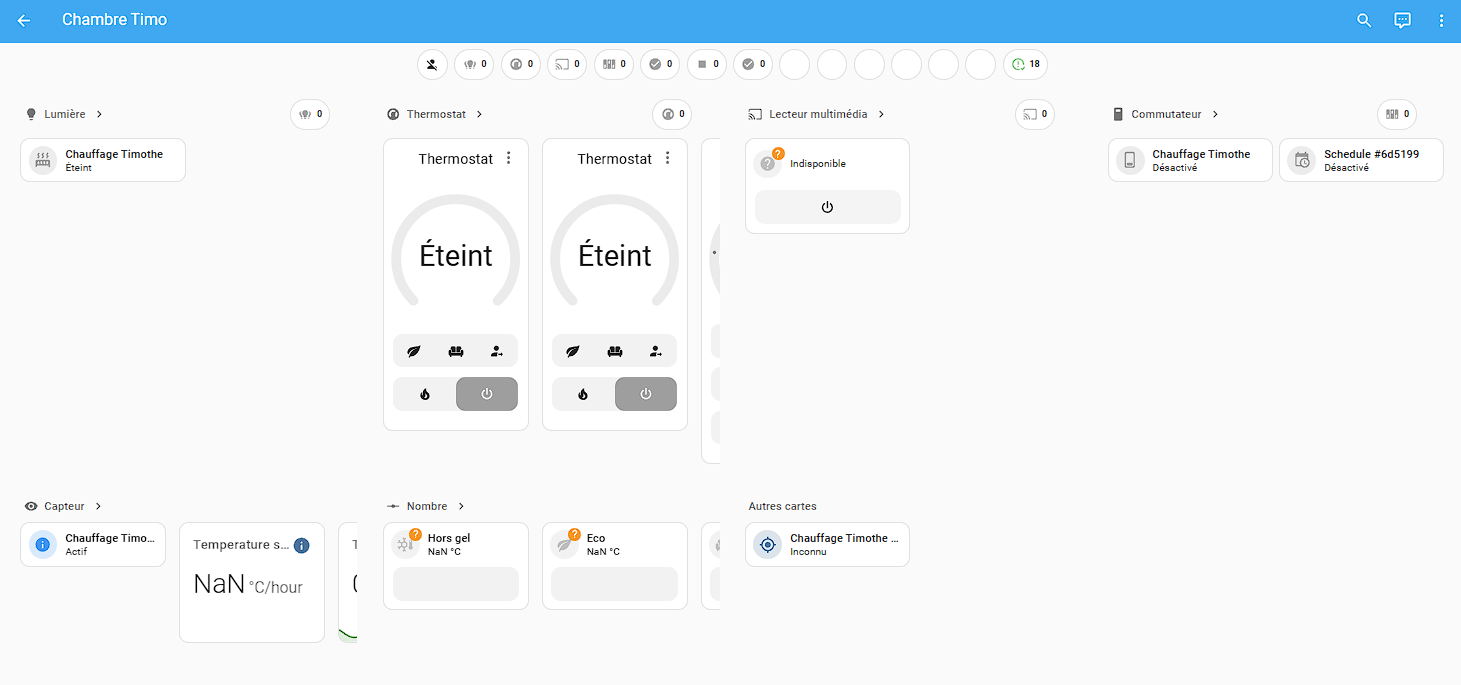1461x685 pixels.
Task: Click the cast media count chip in the top chip row
Action: coord(567,64)
